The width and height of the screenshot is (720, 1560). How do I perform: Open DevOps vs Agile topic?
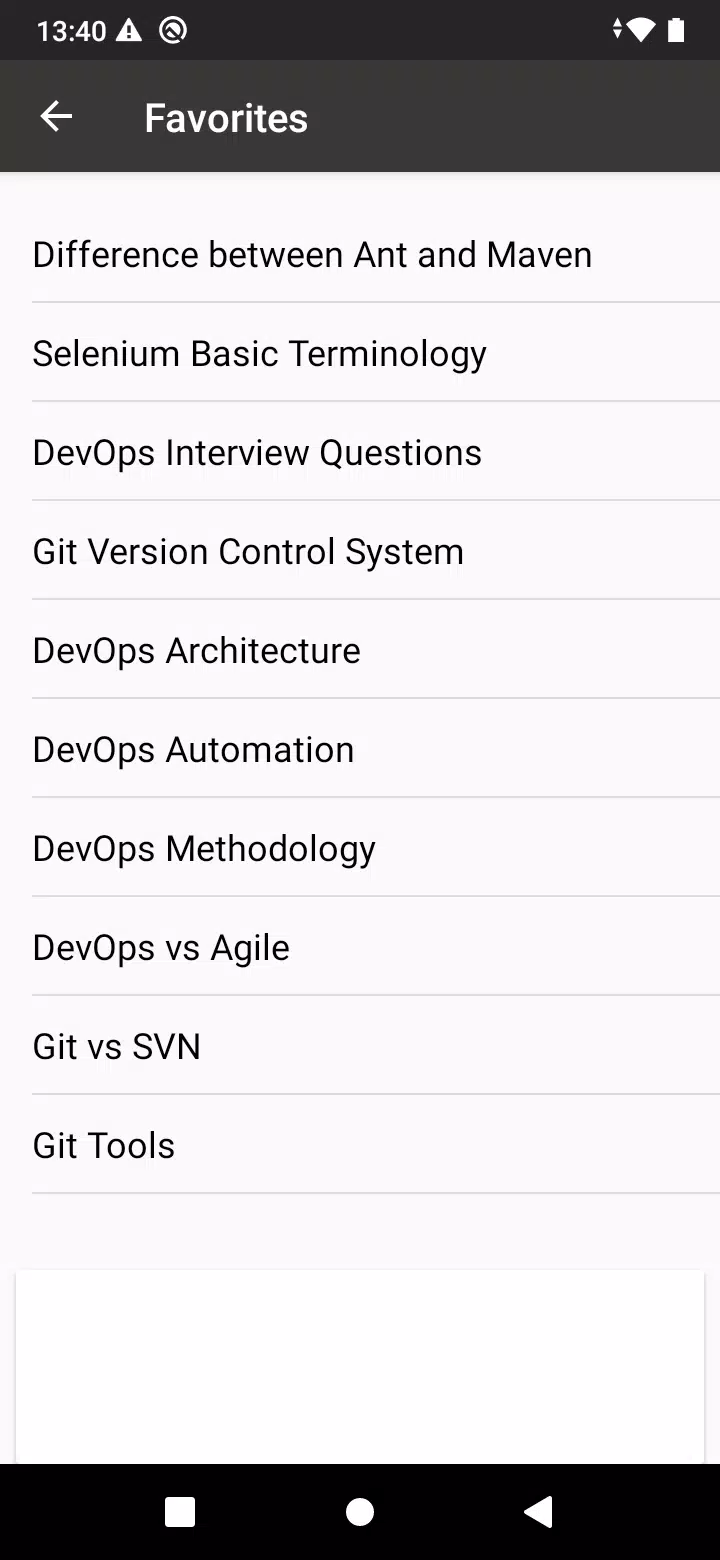pos(360,947)
